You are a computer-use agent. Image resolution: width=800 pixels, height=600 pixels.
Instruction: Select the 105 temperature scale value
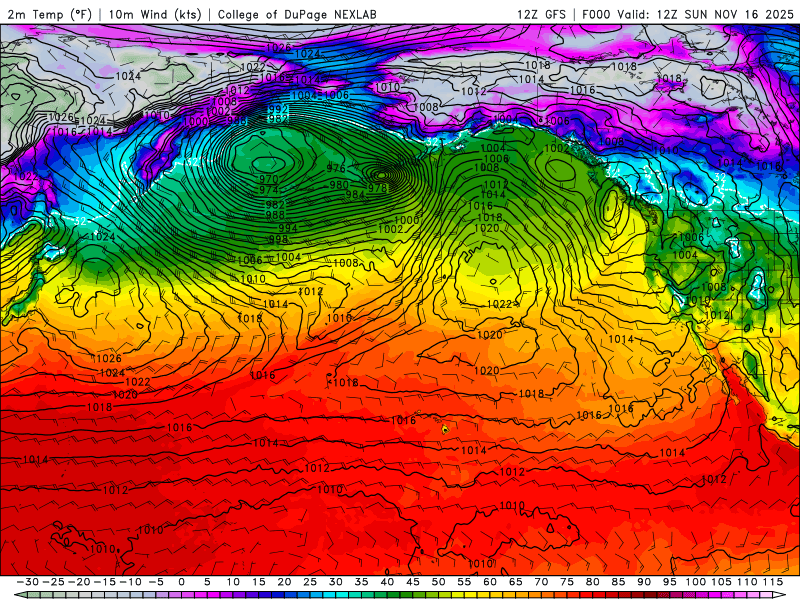(x=721, y=582)
